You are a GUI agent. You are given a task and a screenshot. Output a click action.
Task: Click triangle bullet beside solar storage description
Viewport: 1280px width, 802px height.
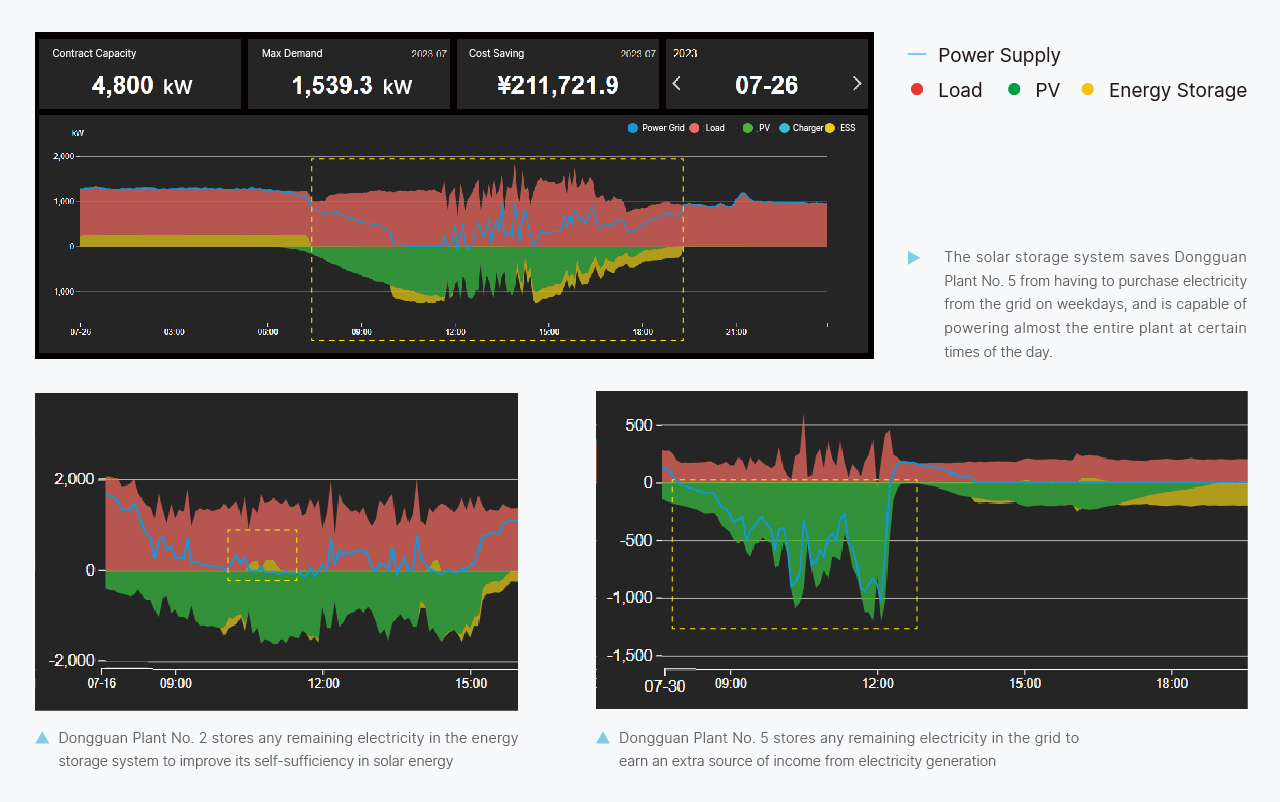click(x=913, y=258)
